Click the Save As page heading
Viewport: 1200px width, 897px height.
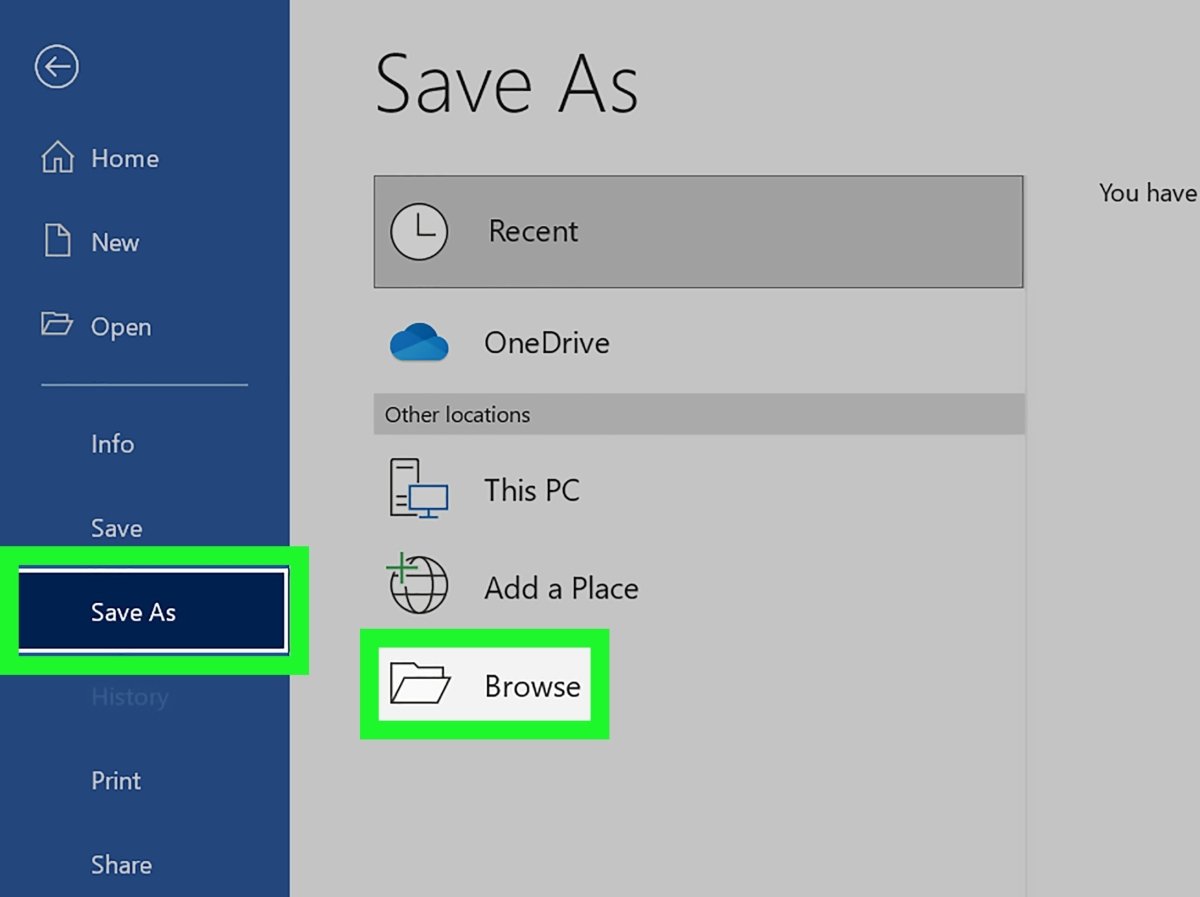[x=506, y=84]
